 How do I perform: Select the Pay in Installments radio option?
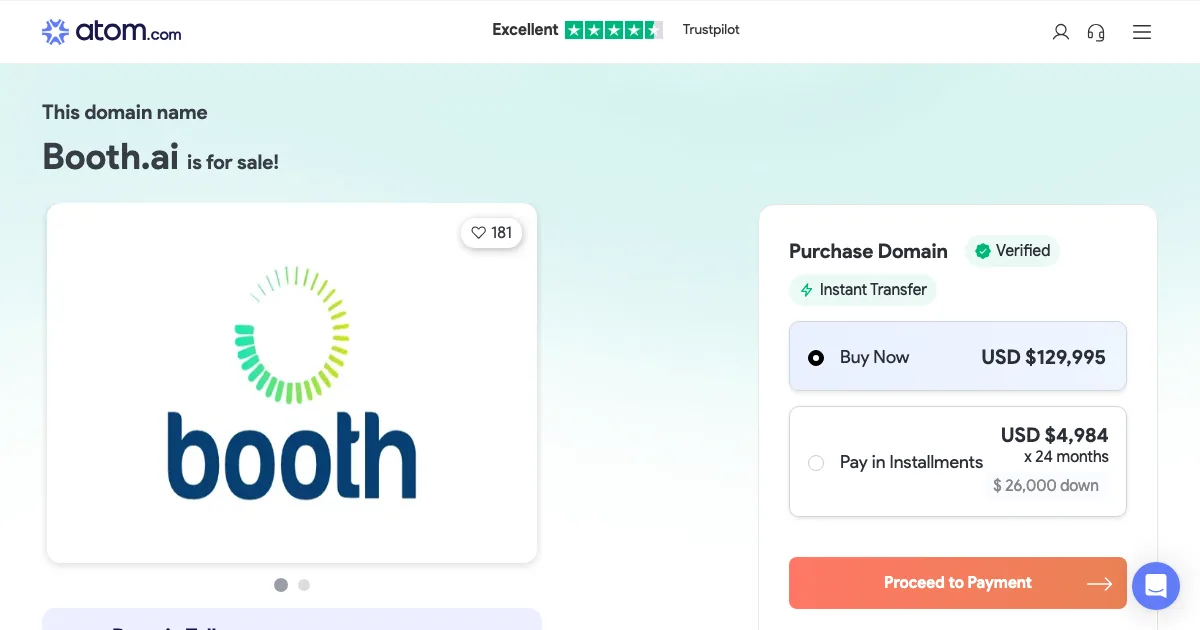tap(816, 463)
